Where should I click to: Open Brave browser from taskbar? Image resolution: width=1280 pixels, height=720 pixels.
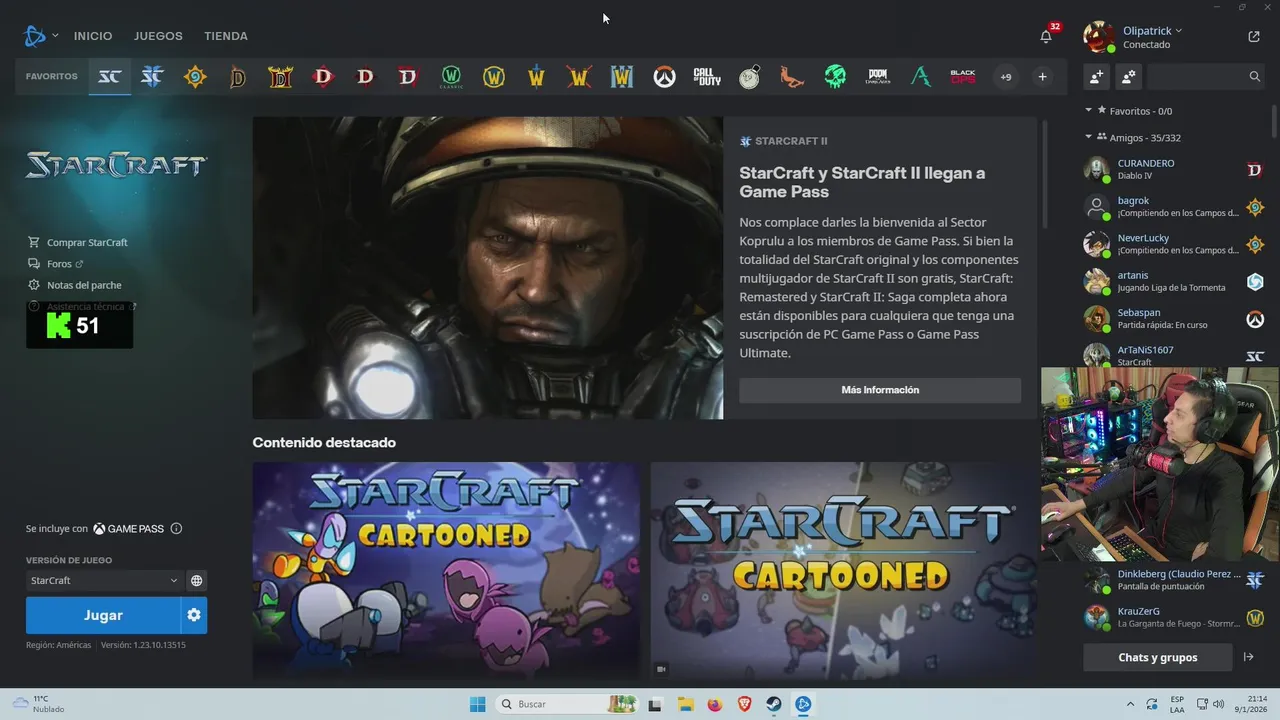pos(744,704)
